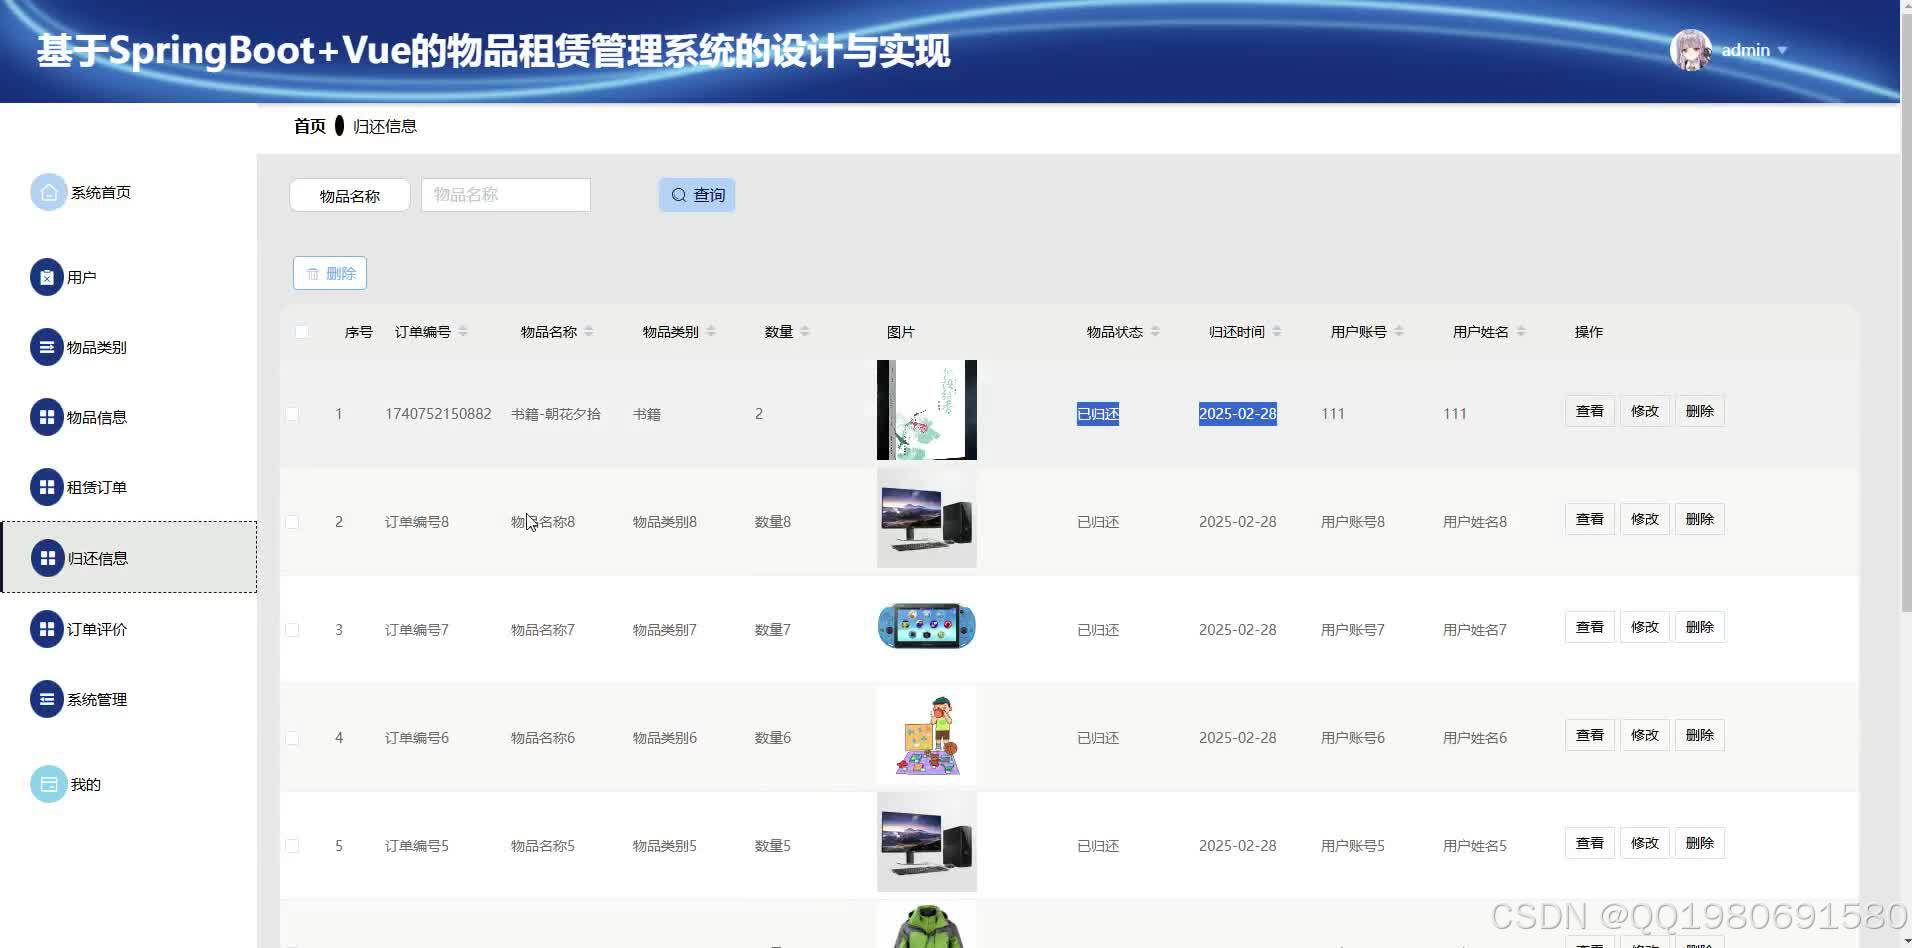Screen dimensions: 1912x948
Task: Select the 系统首页 home icon in the sidebar
Action: (48, 192)
